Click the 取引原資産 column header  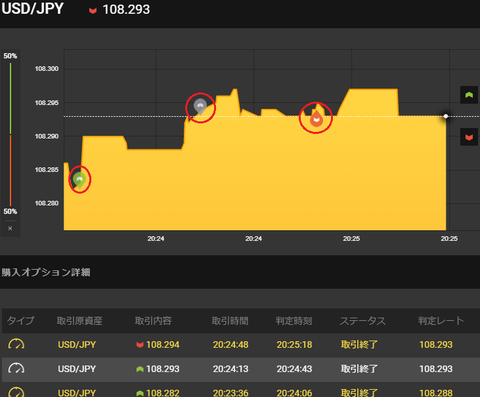(x=79, y=321)
